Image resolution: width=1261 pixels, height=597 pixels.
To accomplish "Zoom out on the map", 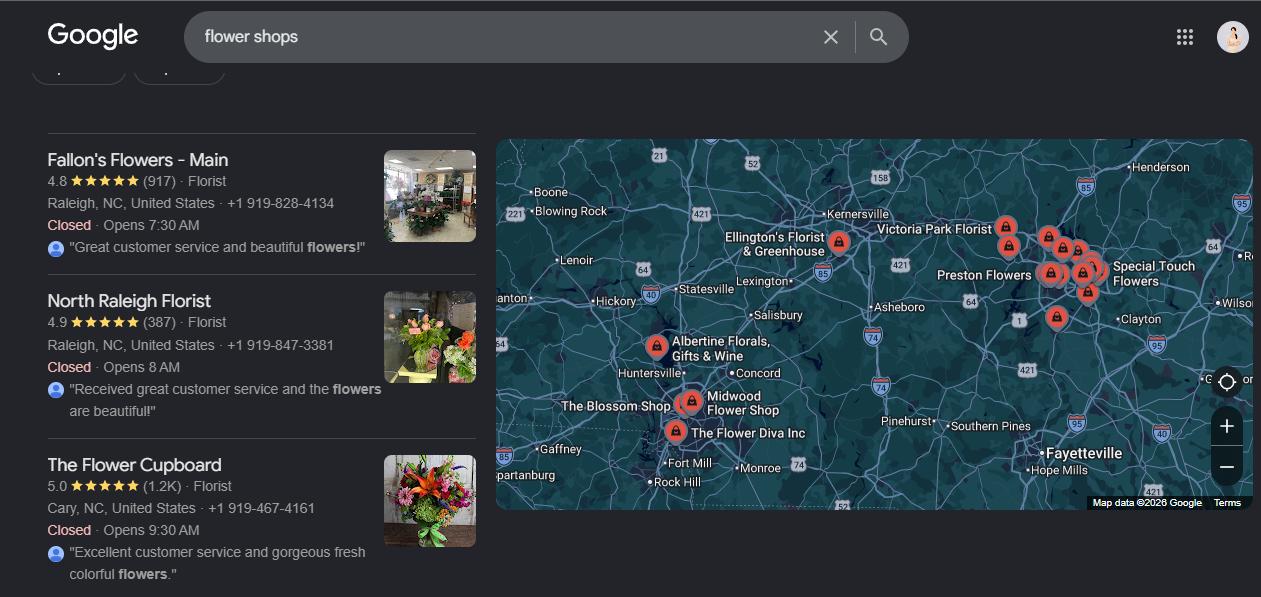I will point(1227,467).
